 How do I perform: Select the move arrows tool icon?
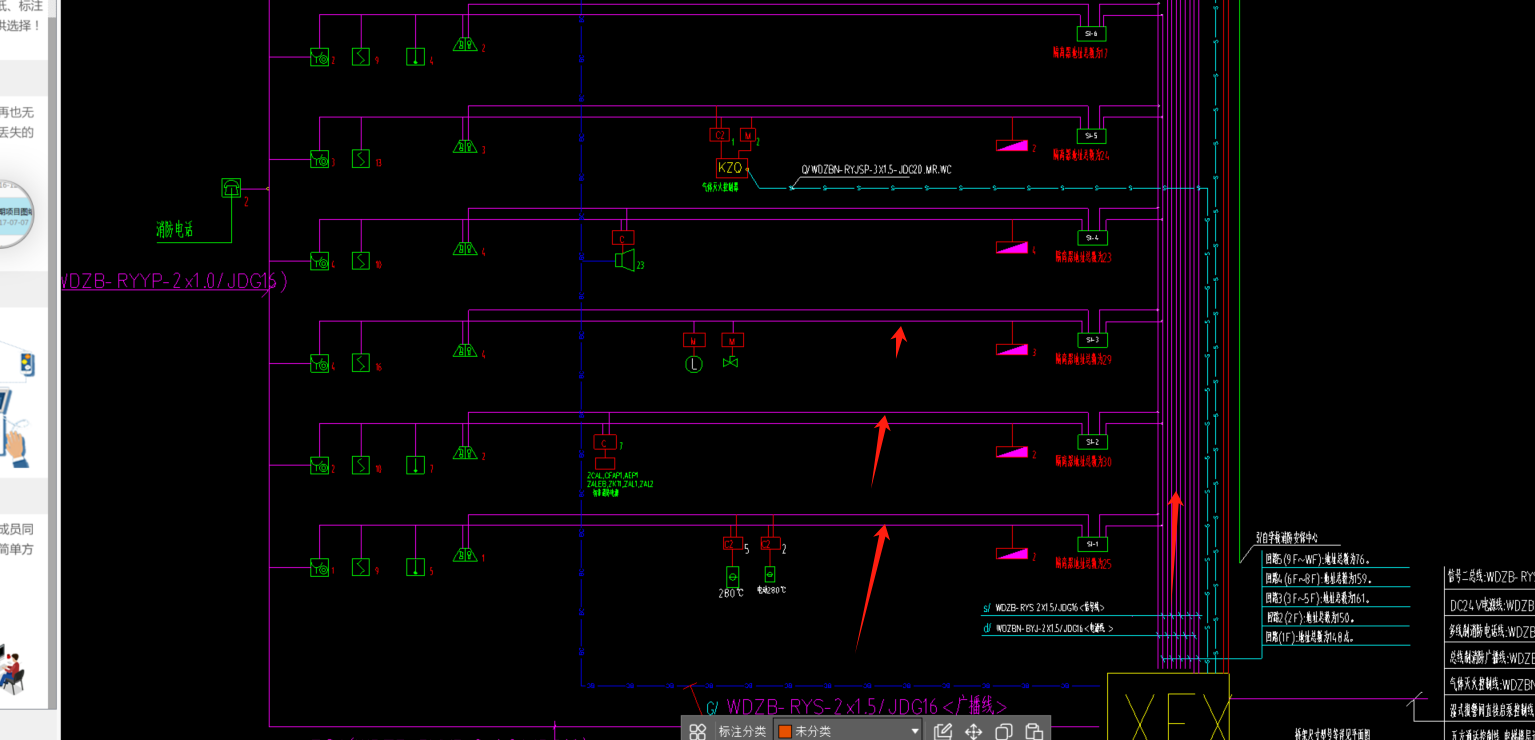tap(973, 731)
